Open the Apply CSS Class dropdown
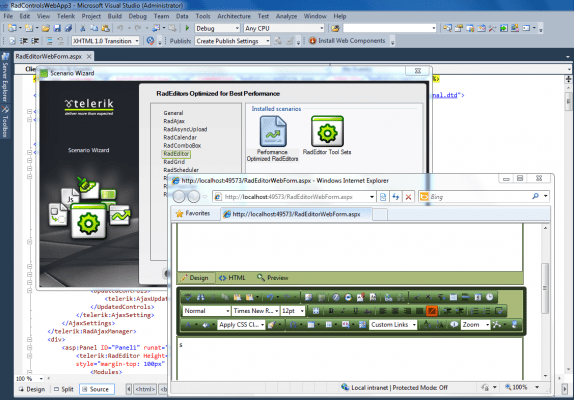The height and width of the screenshot is (400, 574). [x=241, y=325]
